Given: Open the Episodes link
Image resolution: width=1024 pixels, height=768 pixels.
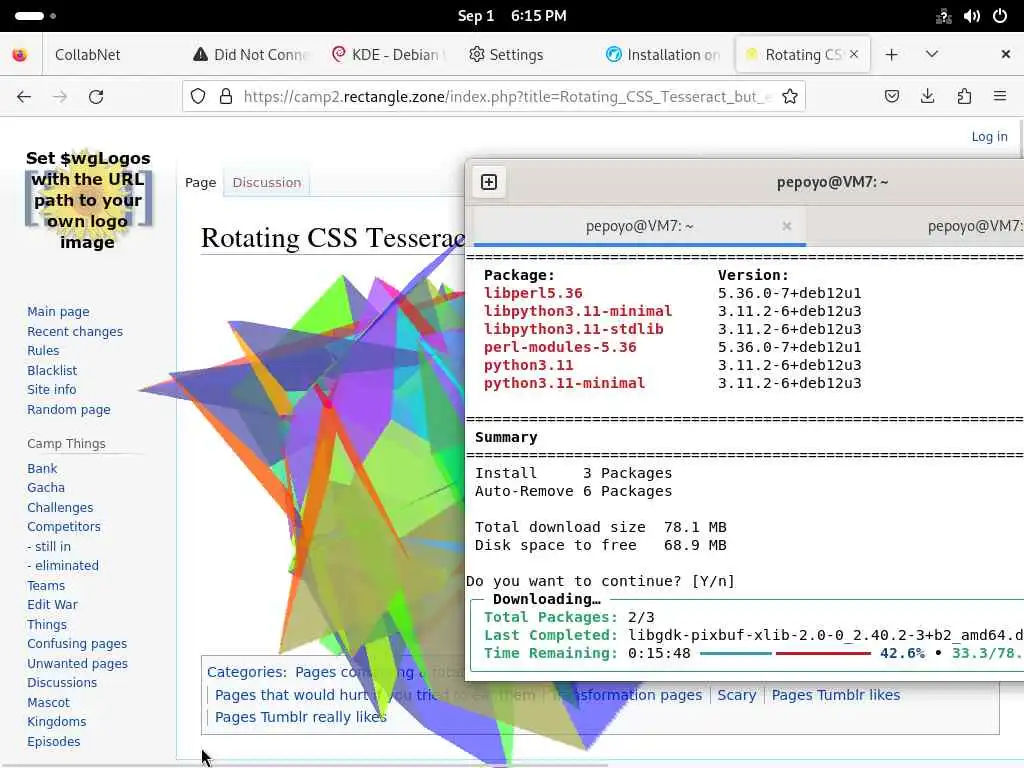Looking at the screenshot, I should 54,742.
